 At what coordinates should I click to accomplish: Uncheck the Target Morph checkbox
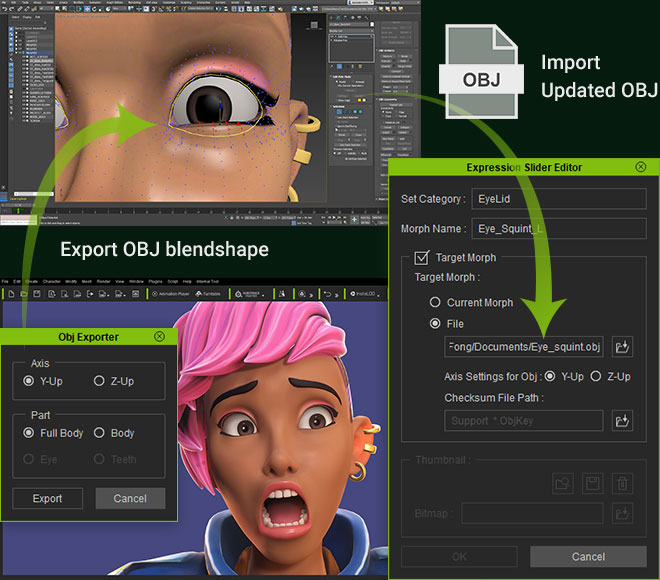click(423, 257)
